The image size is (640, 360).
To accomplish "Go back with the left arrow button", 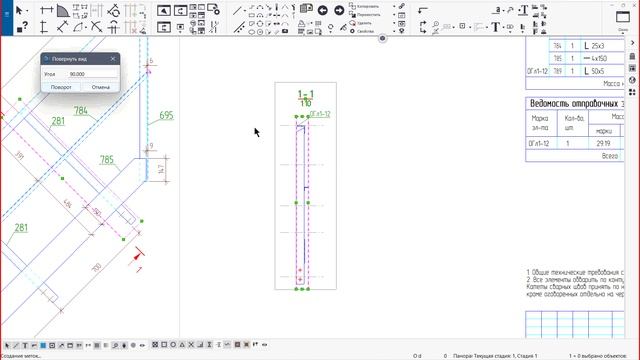I will point(322,11).
